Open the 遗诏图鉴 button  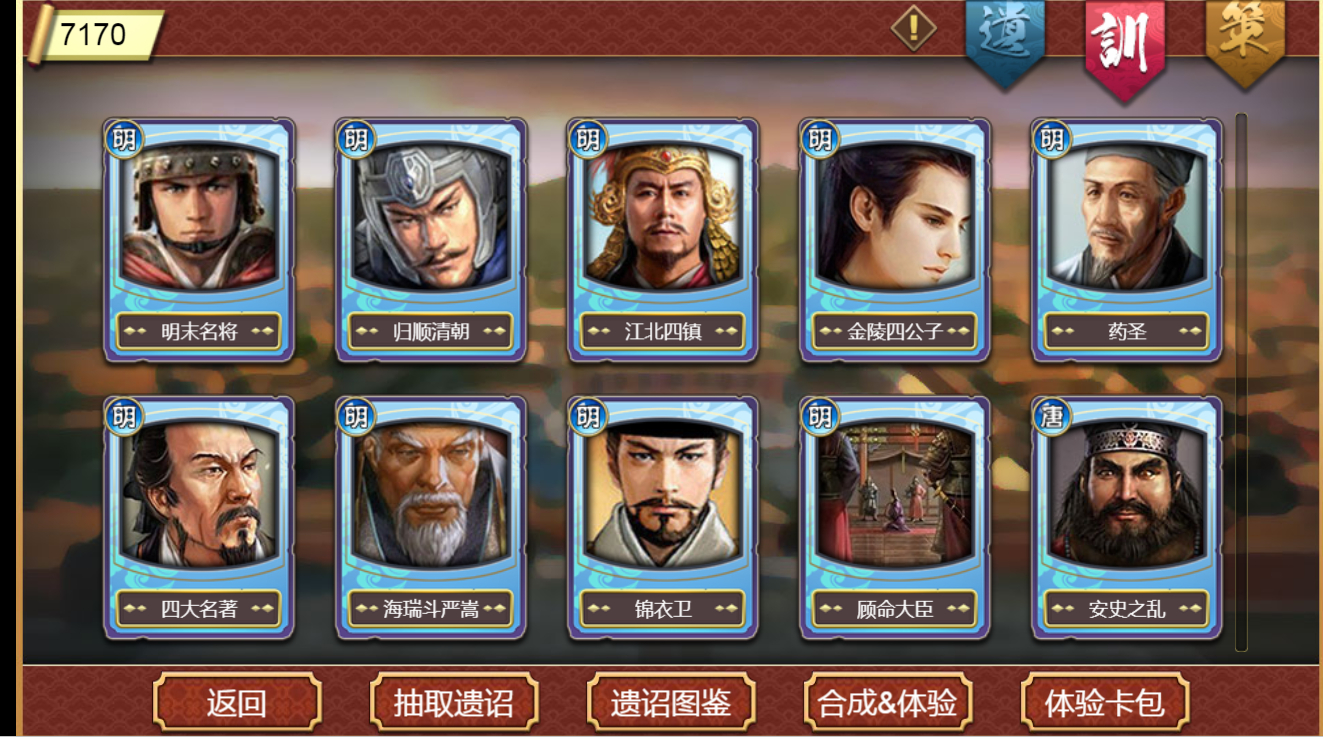[671, 702]
